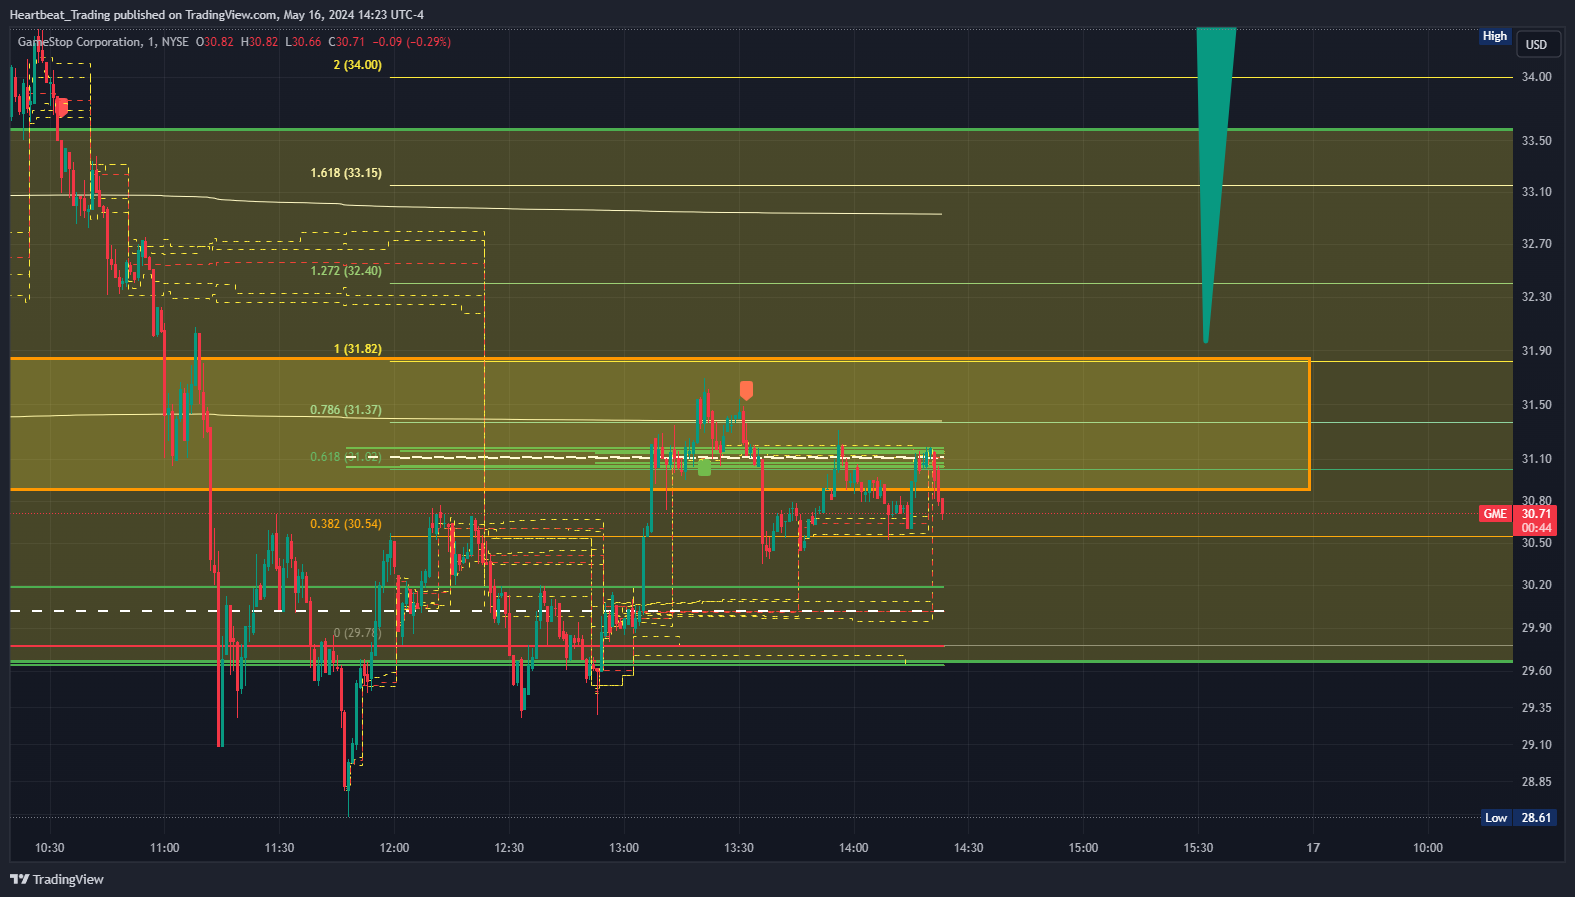Select the Fibonacci label 0.382 (30.54)
The image size is (1575, 897).
point(346,524)
